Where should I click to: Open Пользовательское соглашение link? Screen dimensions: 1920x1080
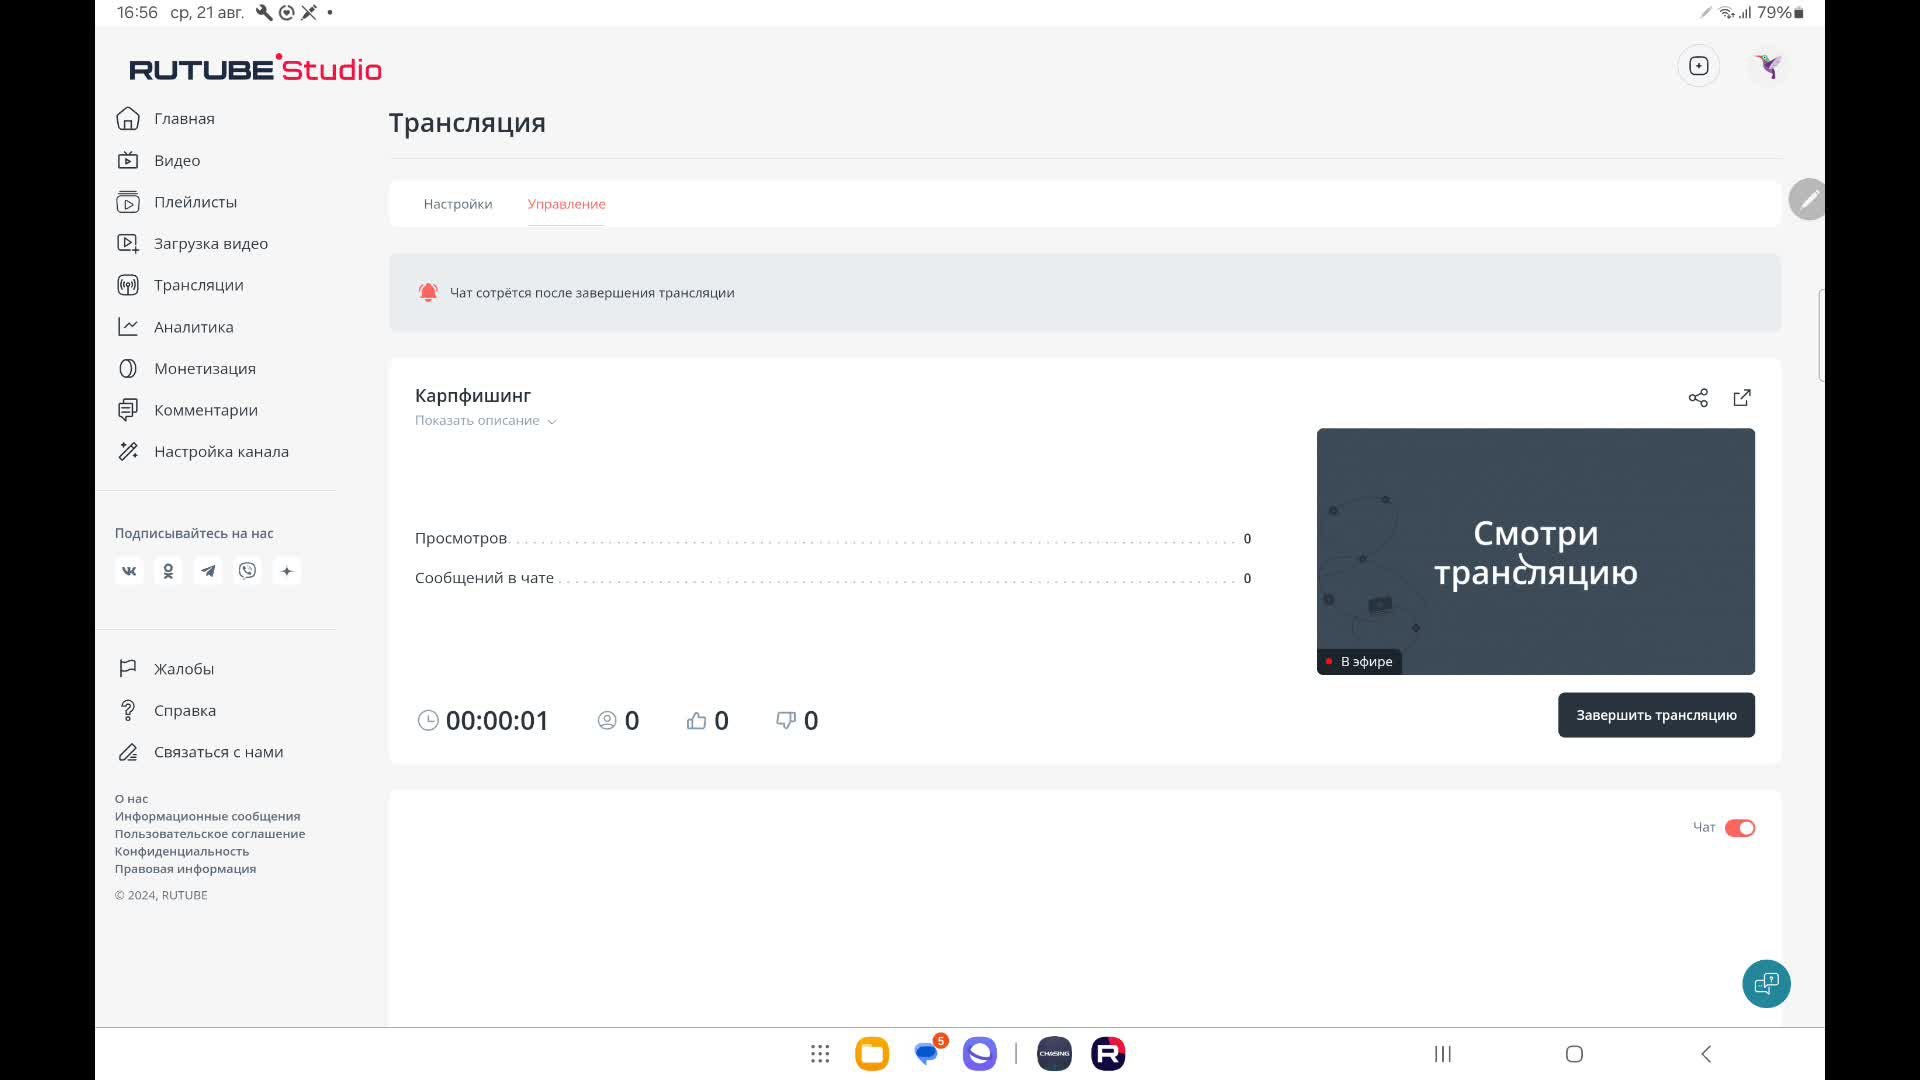tap(209, 834)
